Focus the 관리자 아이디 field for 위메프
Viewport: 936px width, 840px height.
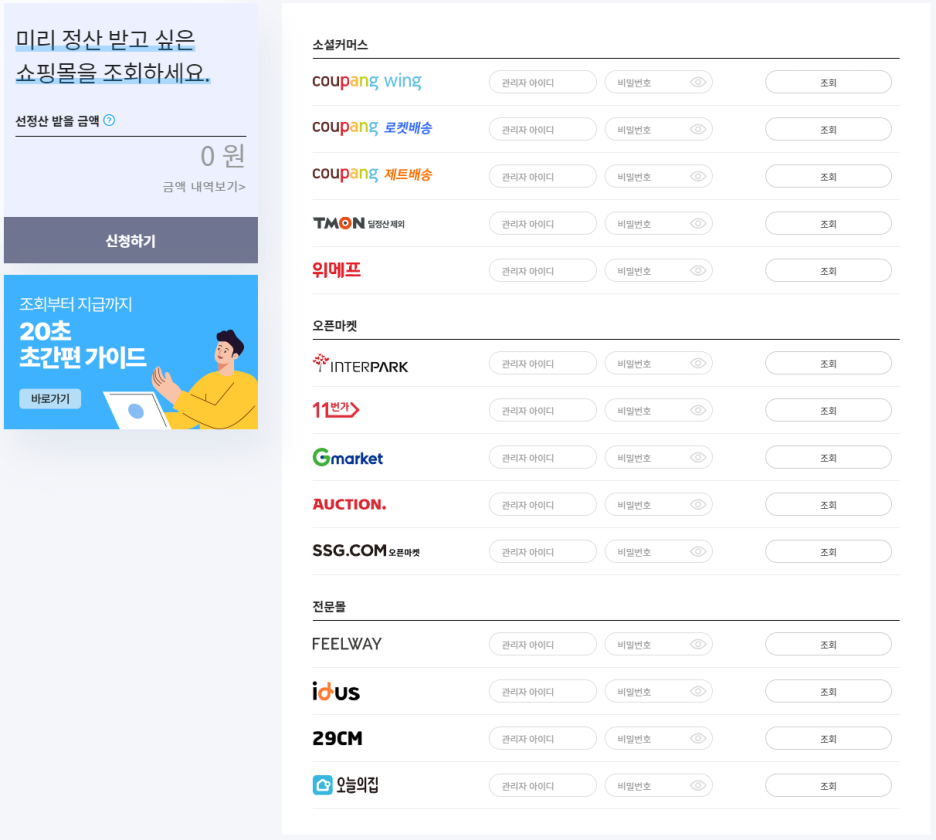pyautogui.click(x=543, y=271)
